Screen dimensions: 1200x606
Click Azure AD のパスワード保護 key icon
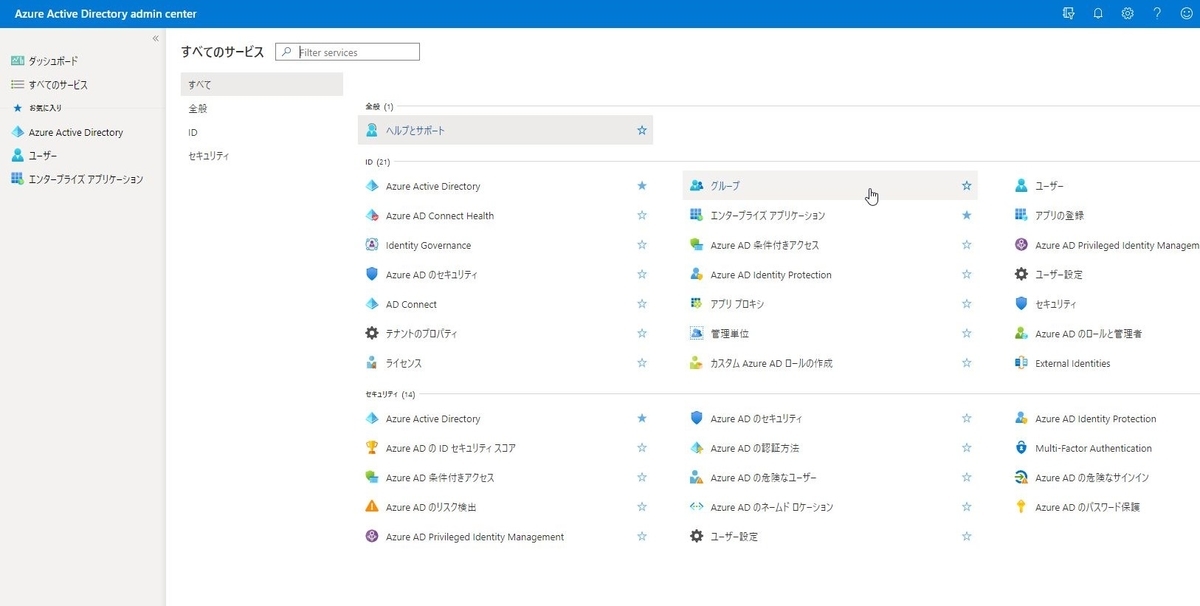1022,507
